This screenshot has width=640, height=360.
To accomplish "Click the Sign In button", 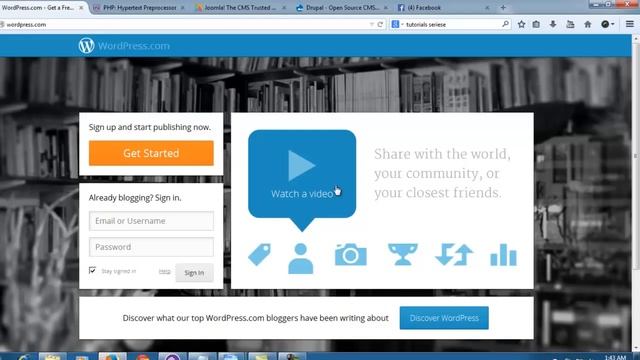I will click(x=194, y=273).
